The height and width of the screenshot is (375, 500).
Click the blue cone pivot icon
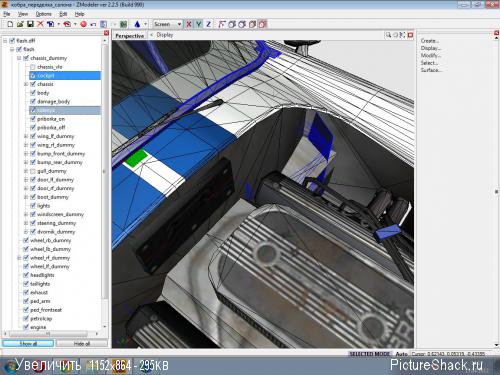pos(137,24)
